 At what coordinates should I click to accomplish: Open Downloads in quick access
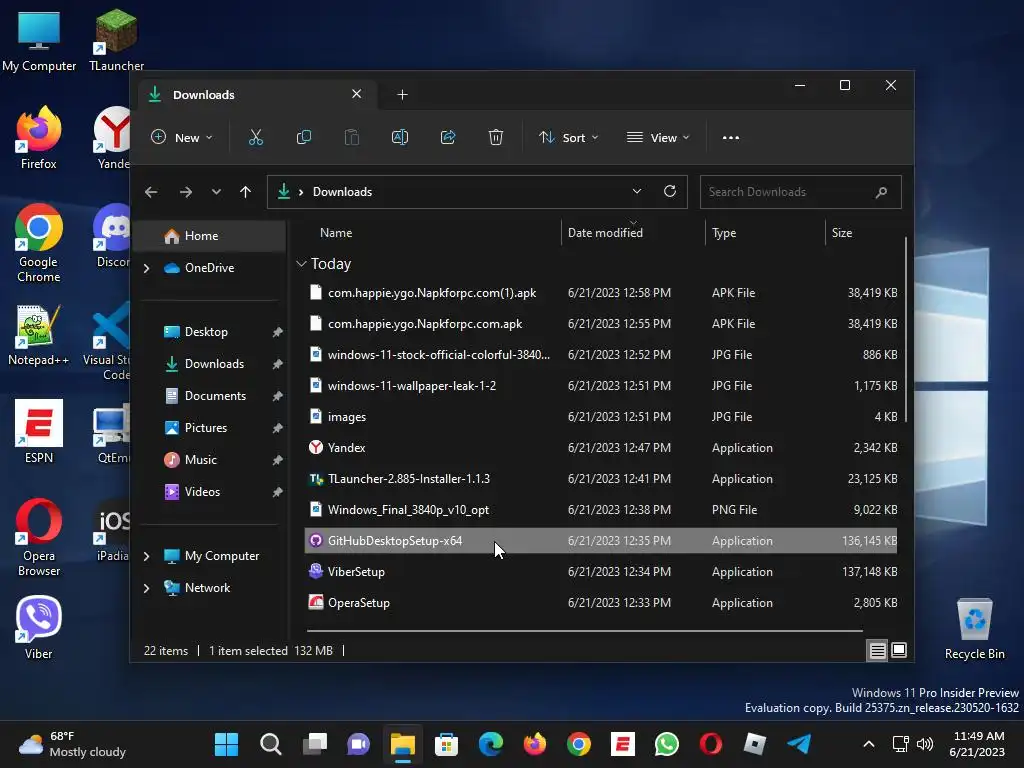pos(214,364)
